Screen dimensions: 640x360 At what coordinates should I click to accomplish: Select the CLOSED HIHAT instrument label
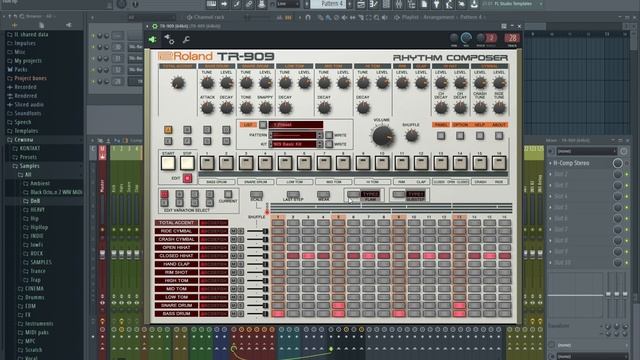pos(176,256)
